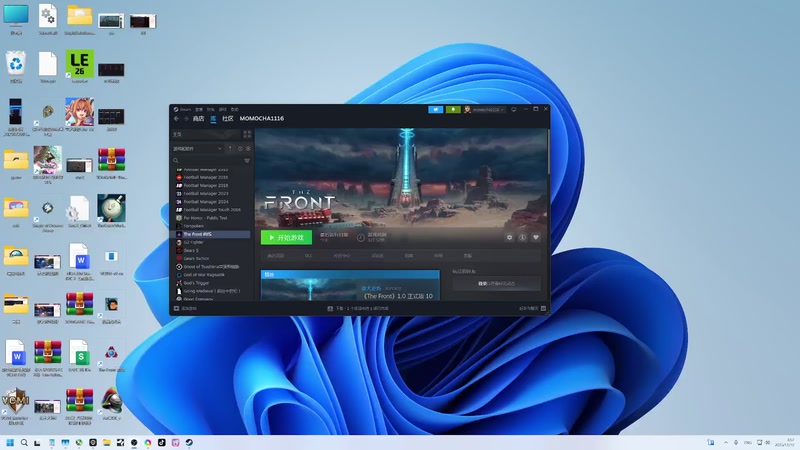Select the anime girl game shortcut
Viewport: 800px width, 450px height.
[80, 115]
